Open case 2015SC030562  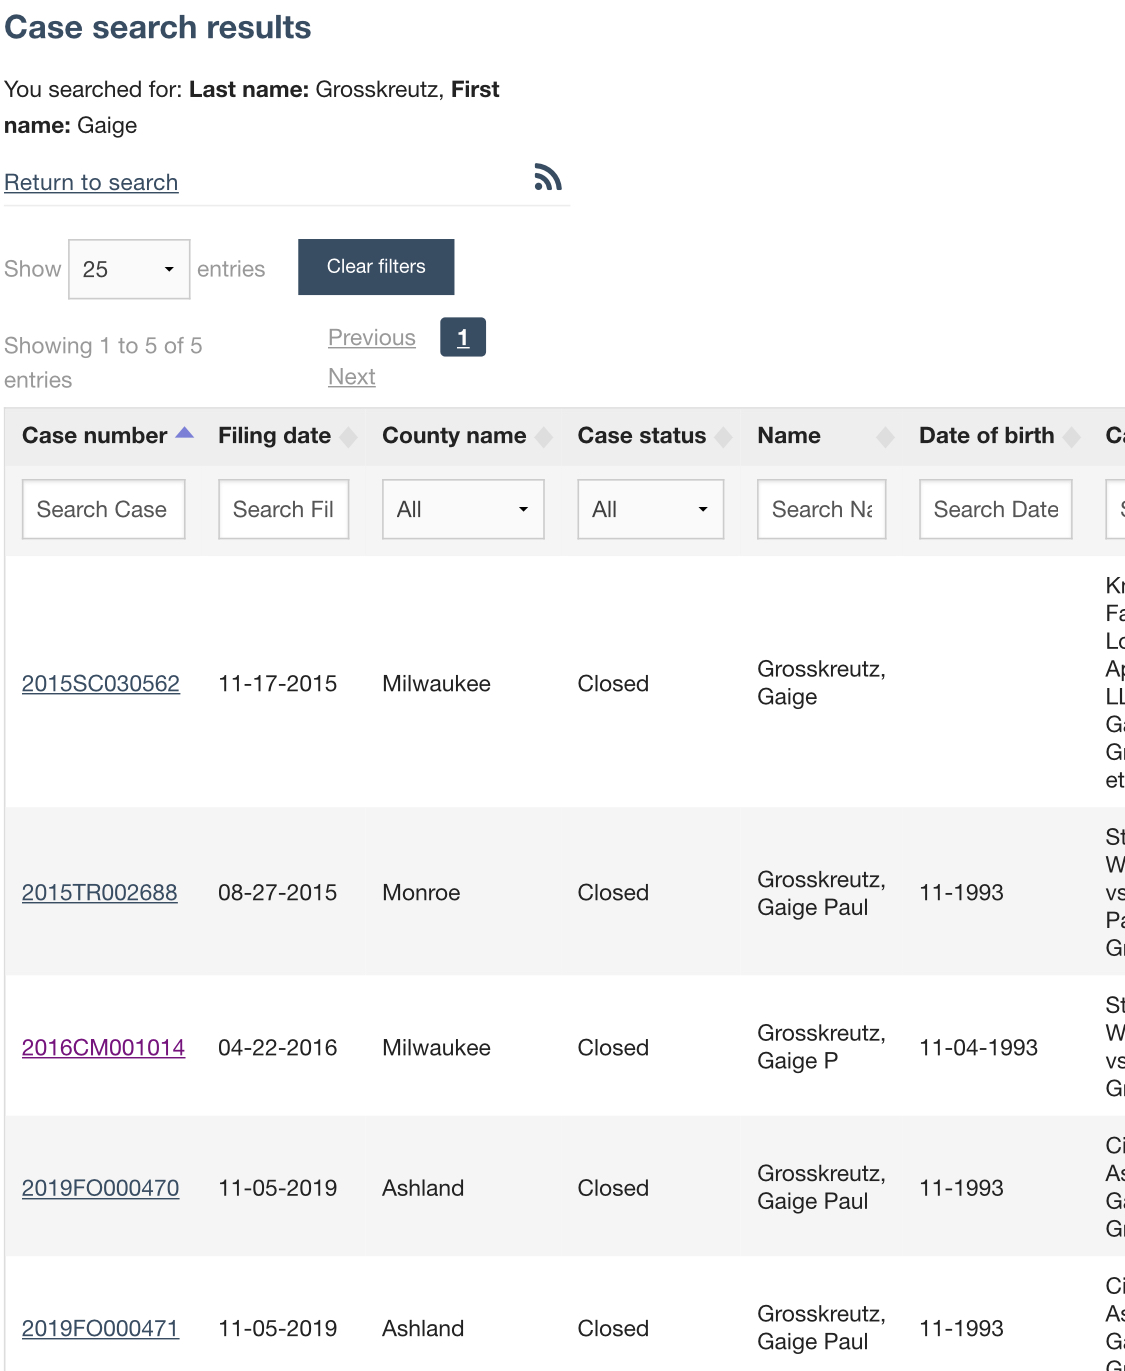(101, 684)
